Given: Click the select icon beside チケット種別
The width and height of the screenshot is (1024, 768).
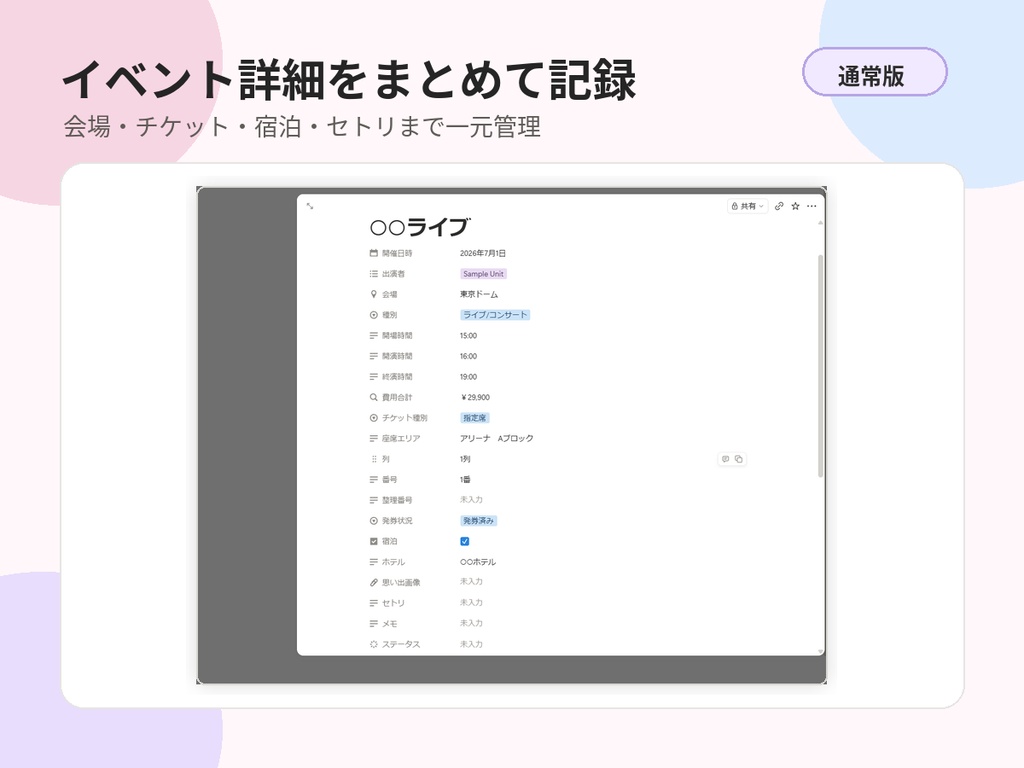Looking at the screenshot, I should (x=374, y=417).
